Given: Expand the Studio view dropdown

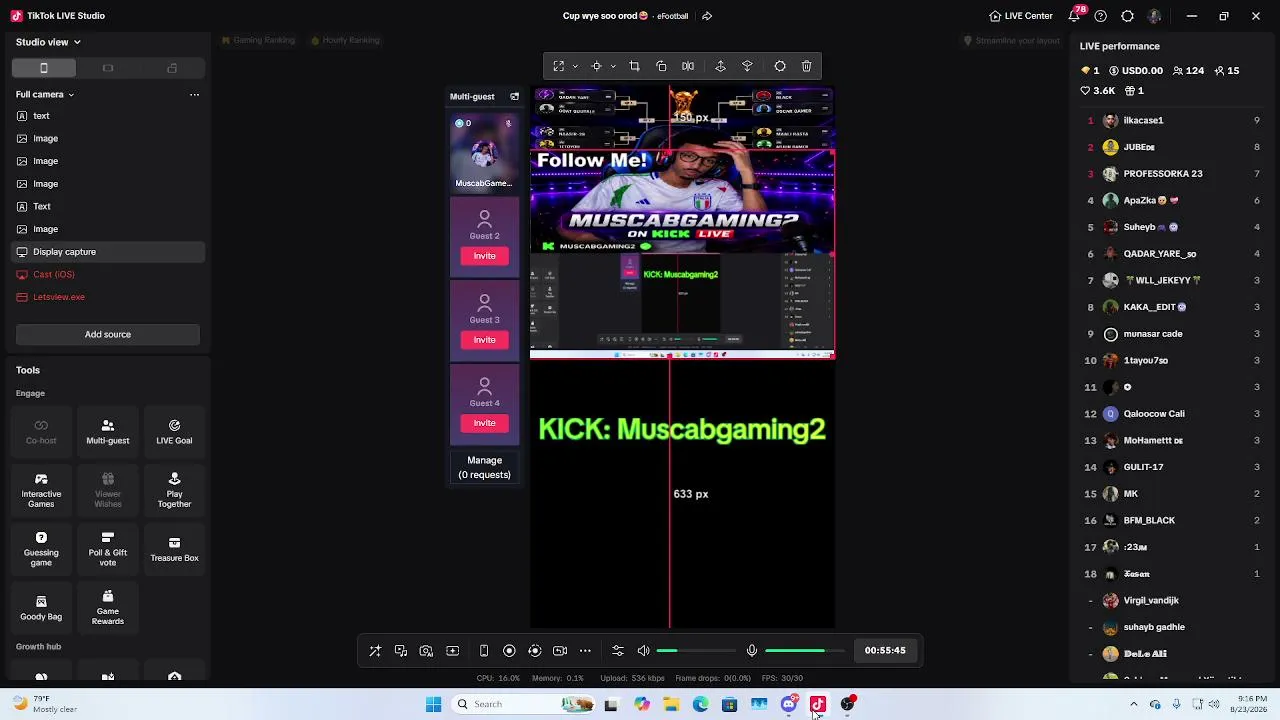Looking at the screenshot, I should (48, 42).
